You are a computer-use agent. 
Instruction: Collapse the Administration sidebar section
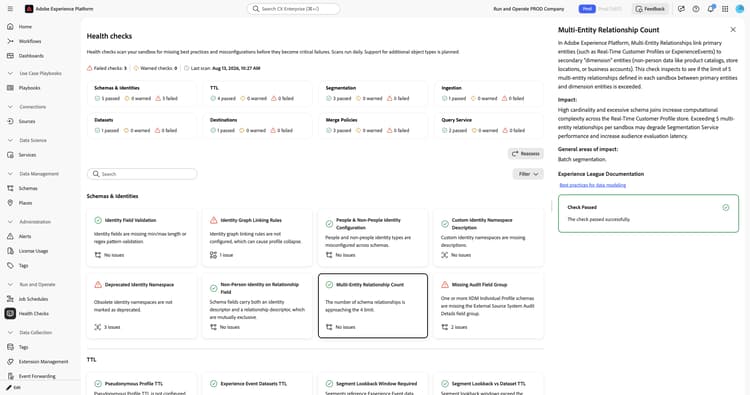pyautogui.click(x=11, y=222)
